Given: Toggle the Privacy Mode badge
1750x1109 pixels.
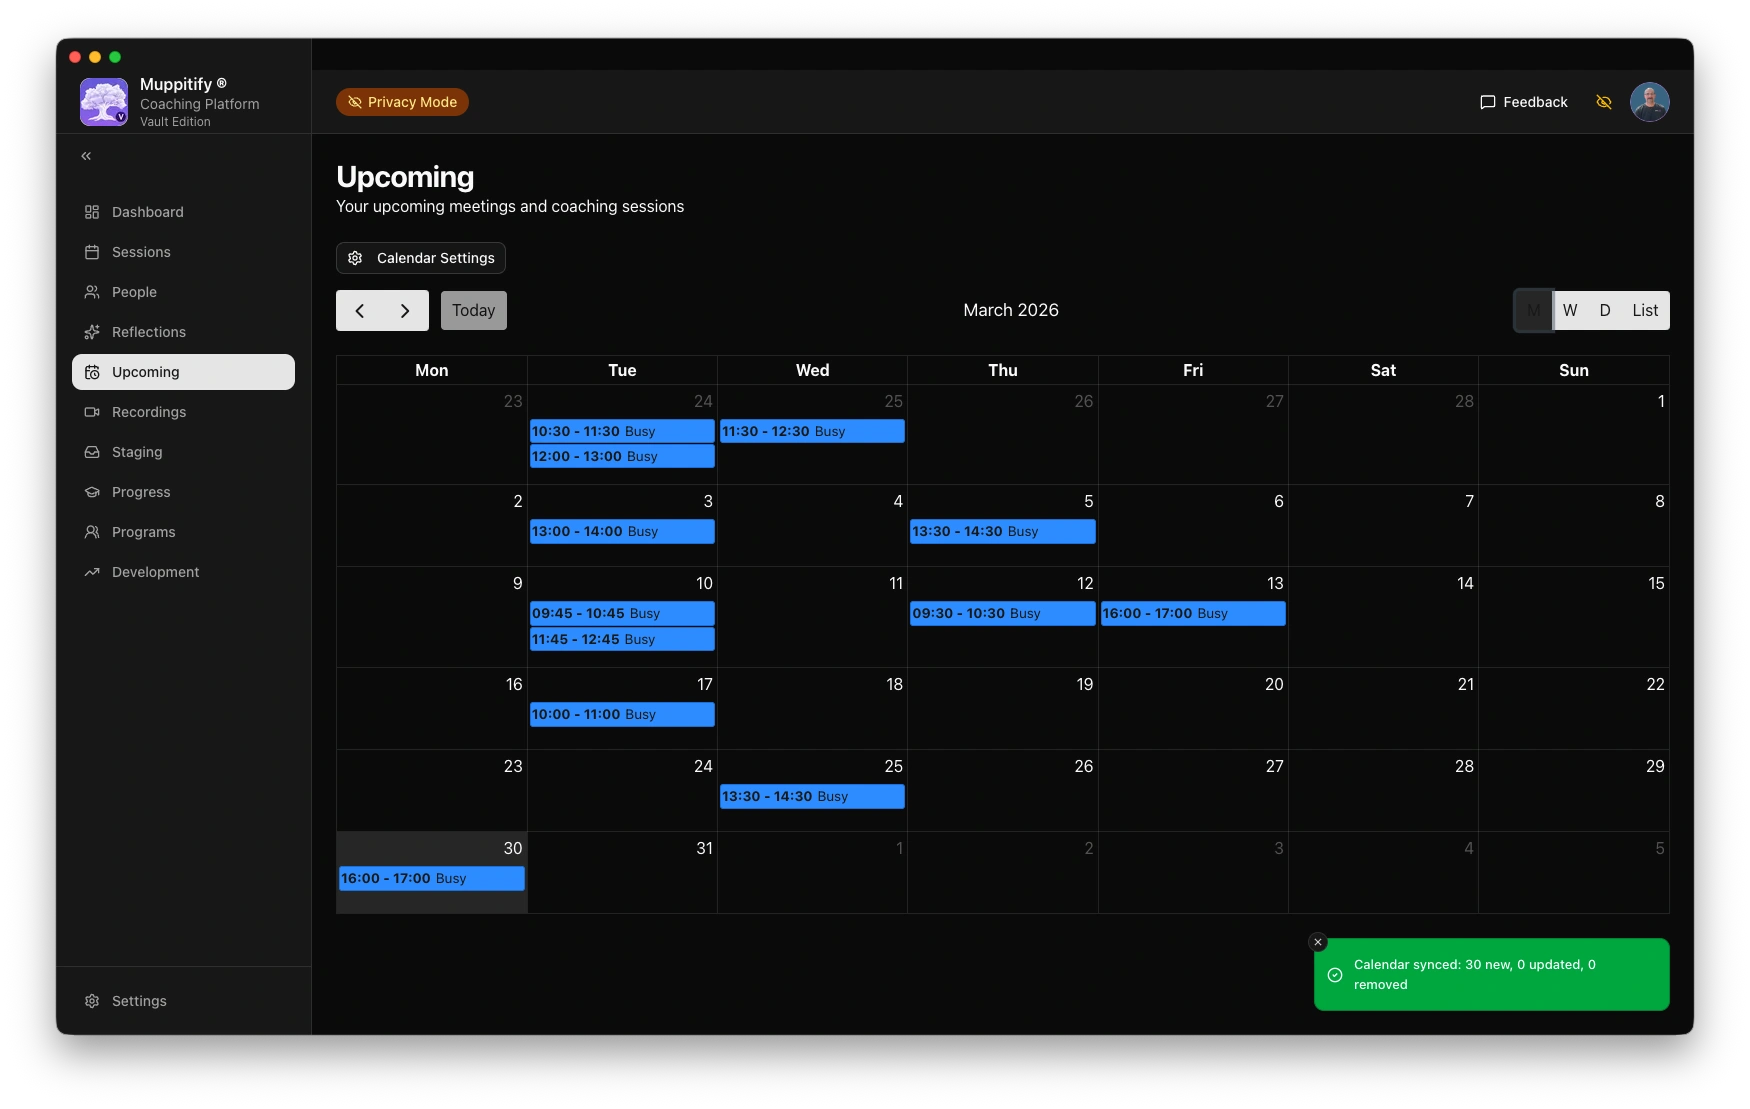Looking at the screenshot, I should tap(402, 102).
